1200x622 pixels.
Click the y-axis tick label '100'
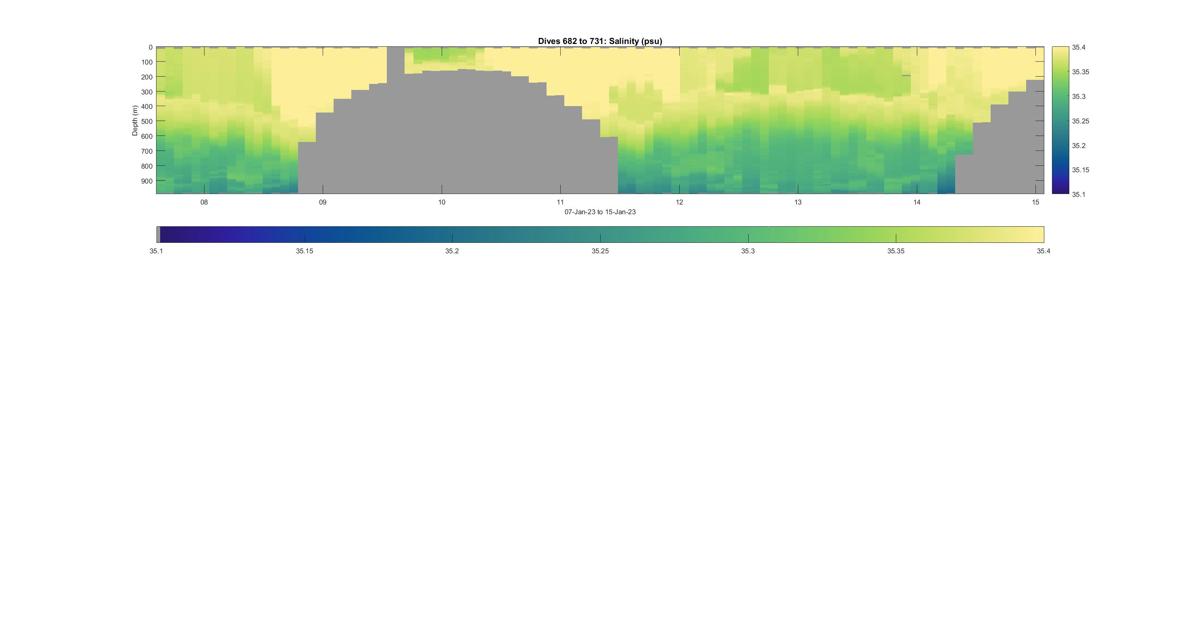(146, 62)
